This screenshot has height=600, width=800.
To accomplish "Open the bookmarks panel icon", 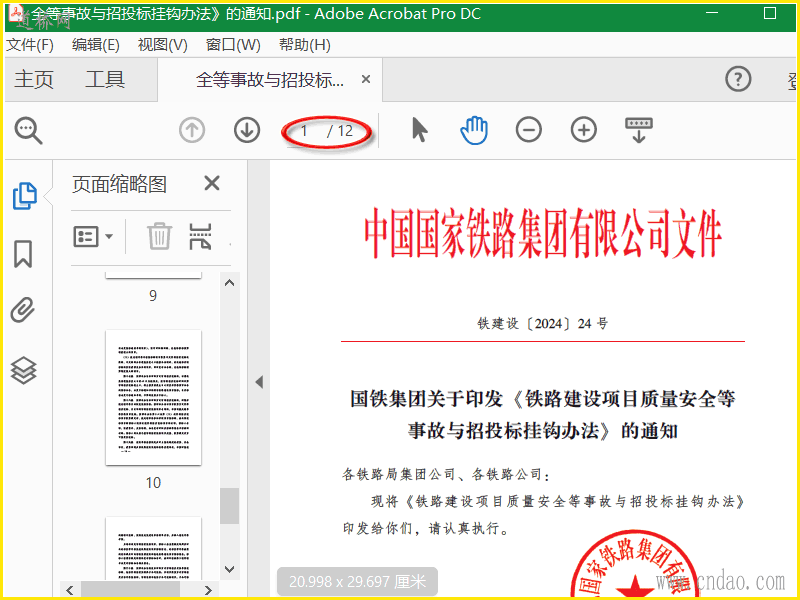I will pos(23,254).
